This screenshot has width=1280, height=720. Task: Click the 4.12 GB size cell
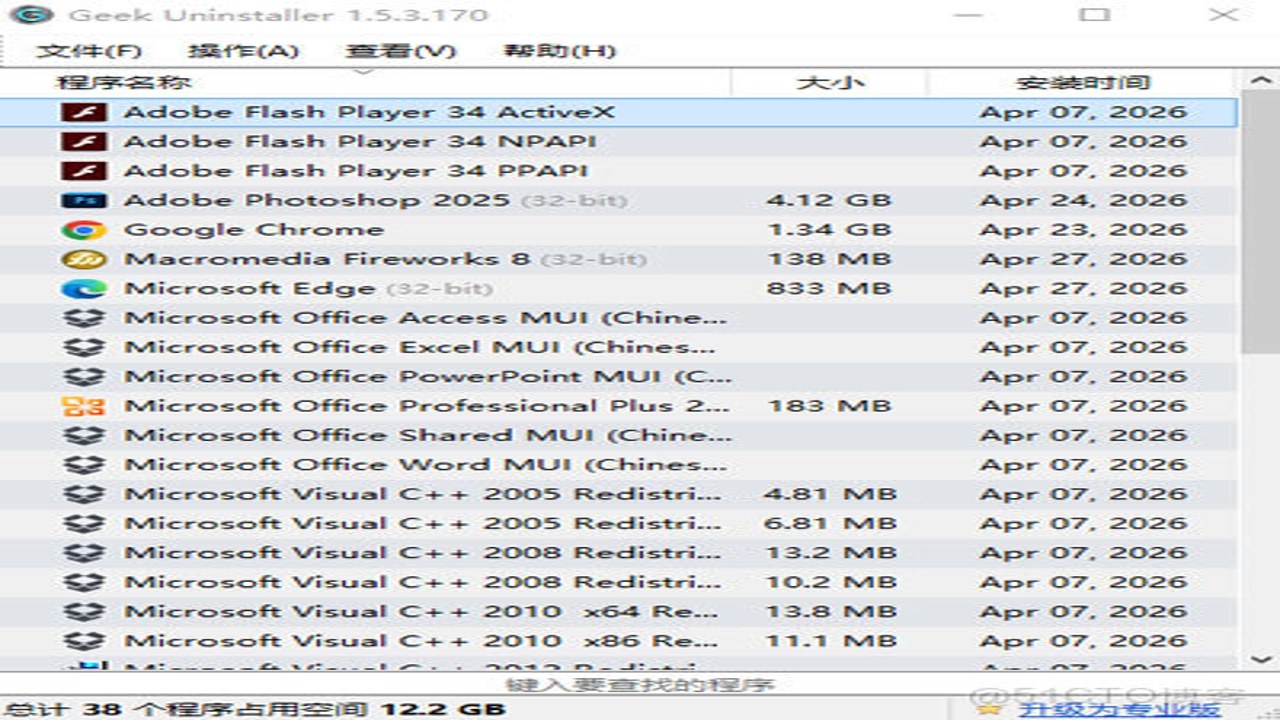[x=828, y=200]
